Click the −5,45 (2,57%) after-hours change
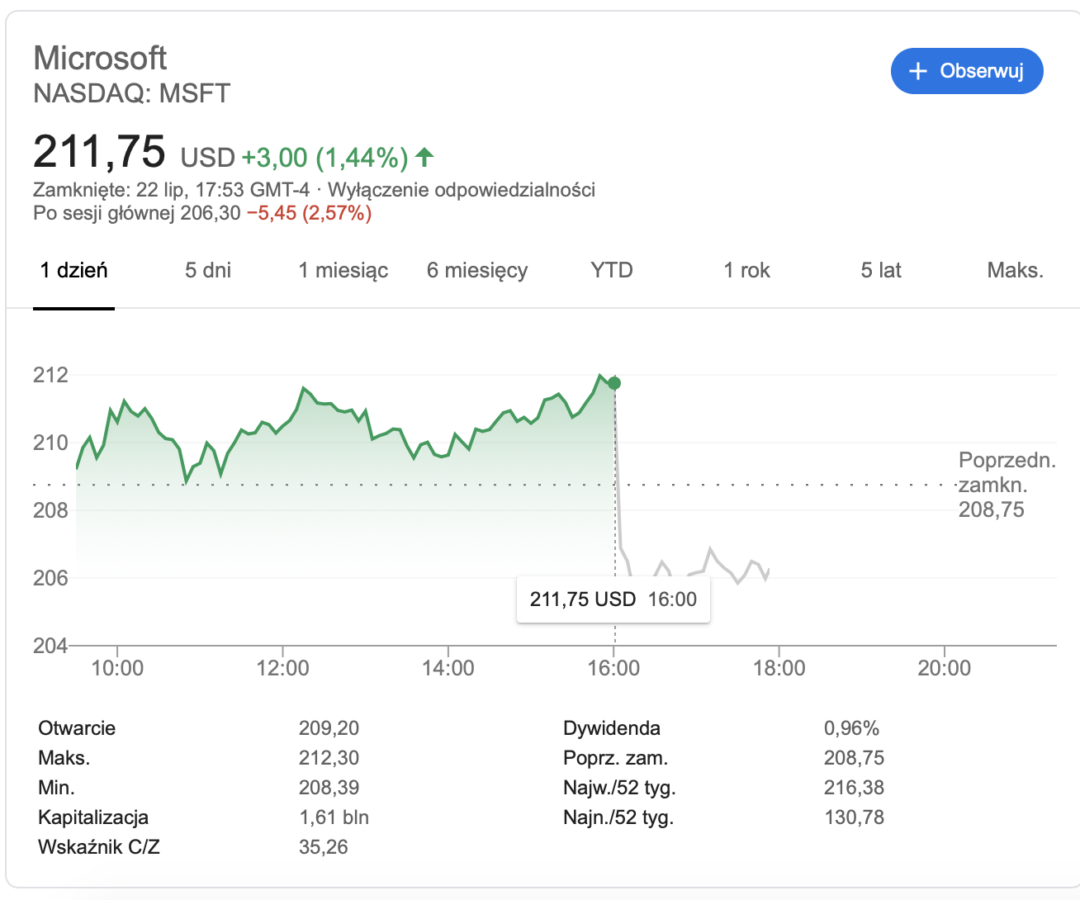The width and height of the screenshot is (1080, 900). coord(309,213)
